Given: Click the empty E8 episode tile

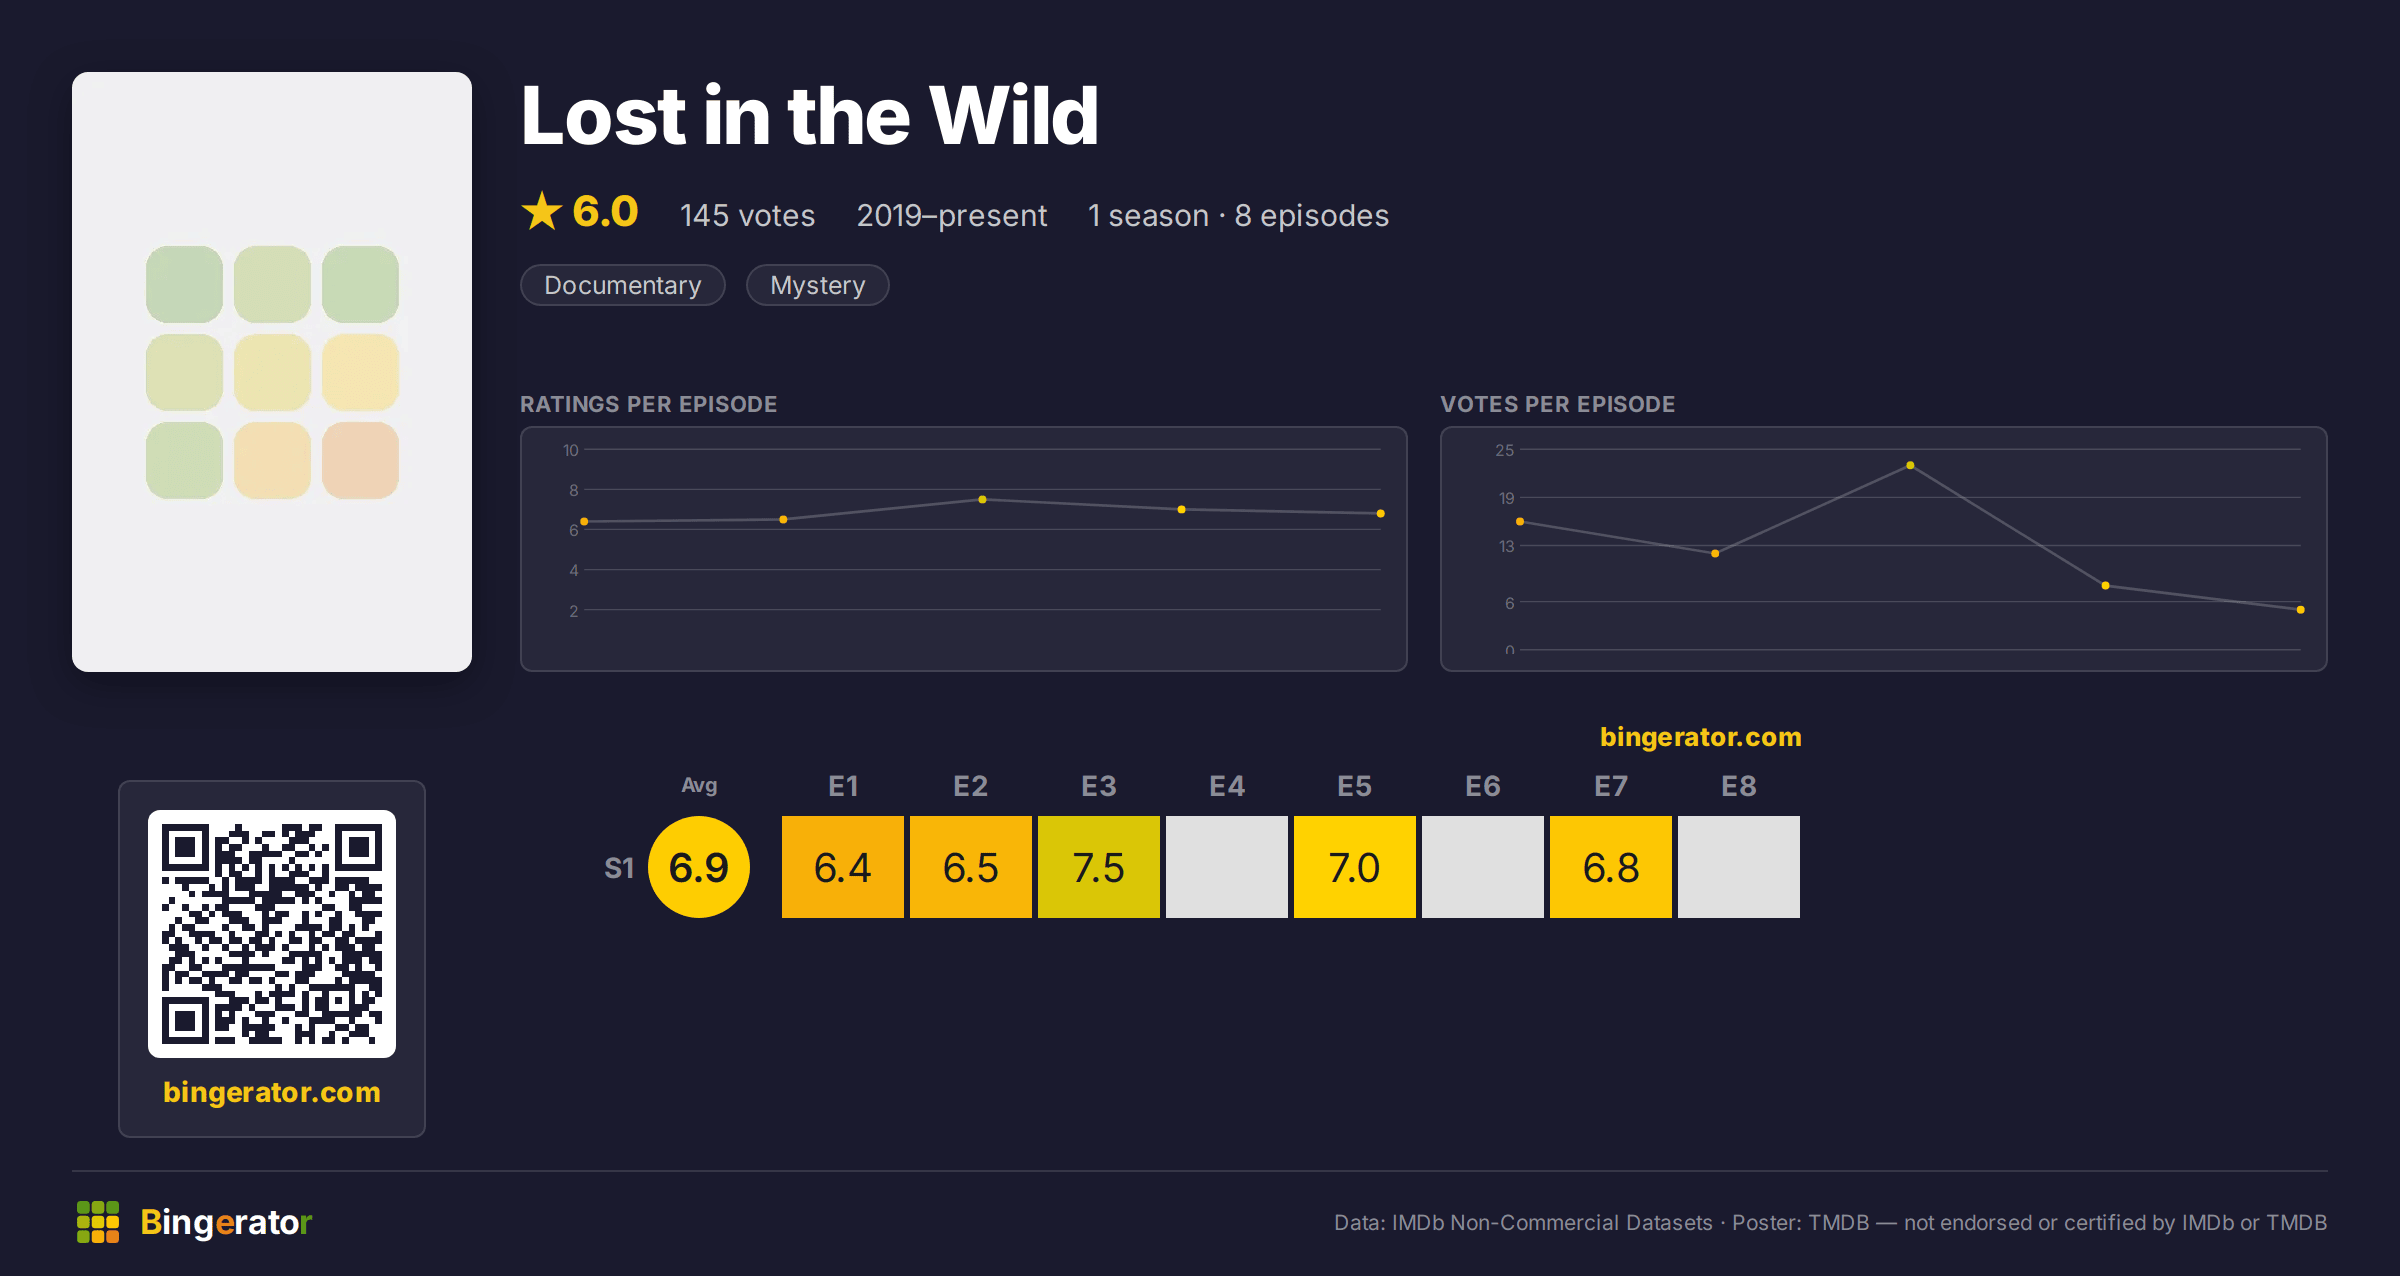Looking at the screenshot, I should (x=1739, y=867).
